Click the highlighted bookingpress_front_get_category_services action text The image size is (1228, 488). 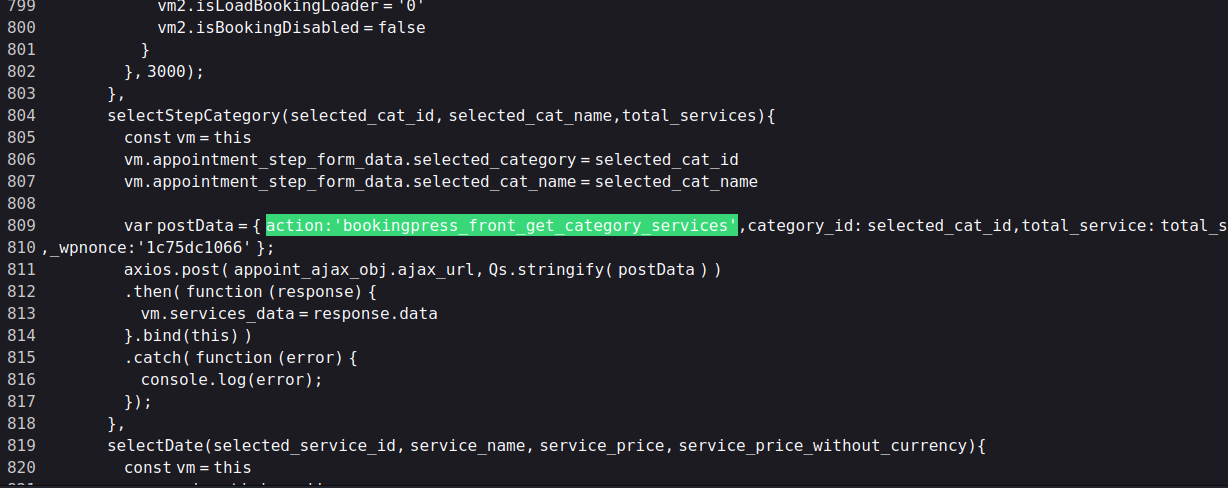coord(501,225)
